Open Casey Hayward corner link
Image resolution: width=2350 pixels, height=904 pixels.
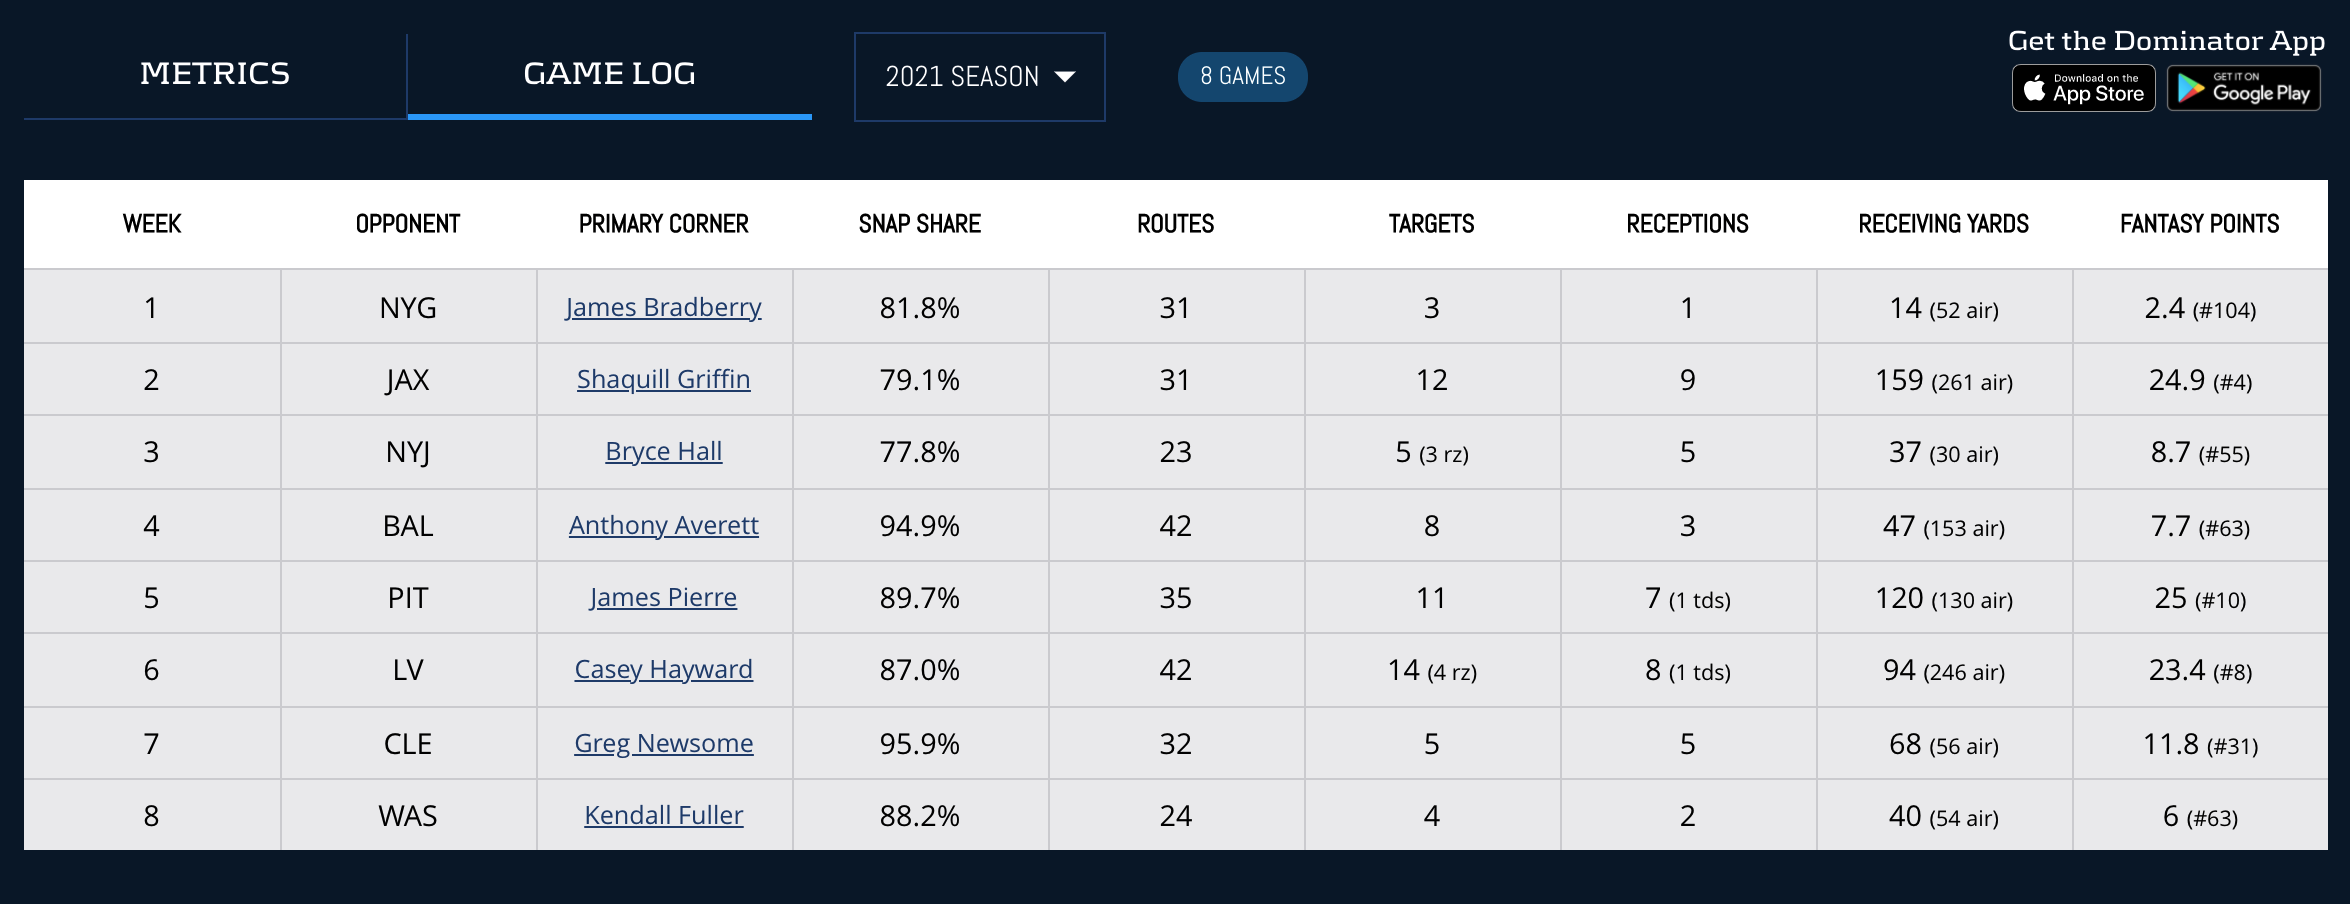tap(663, 669)
